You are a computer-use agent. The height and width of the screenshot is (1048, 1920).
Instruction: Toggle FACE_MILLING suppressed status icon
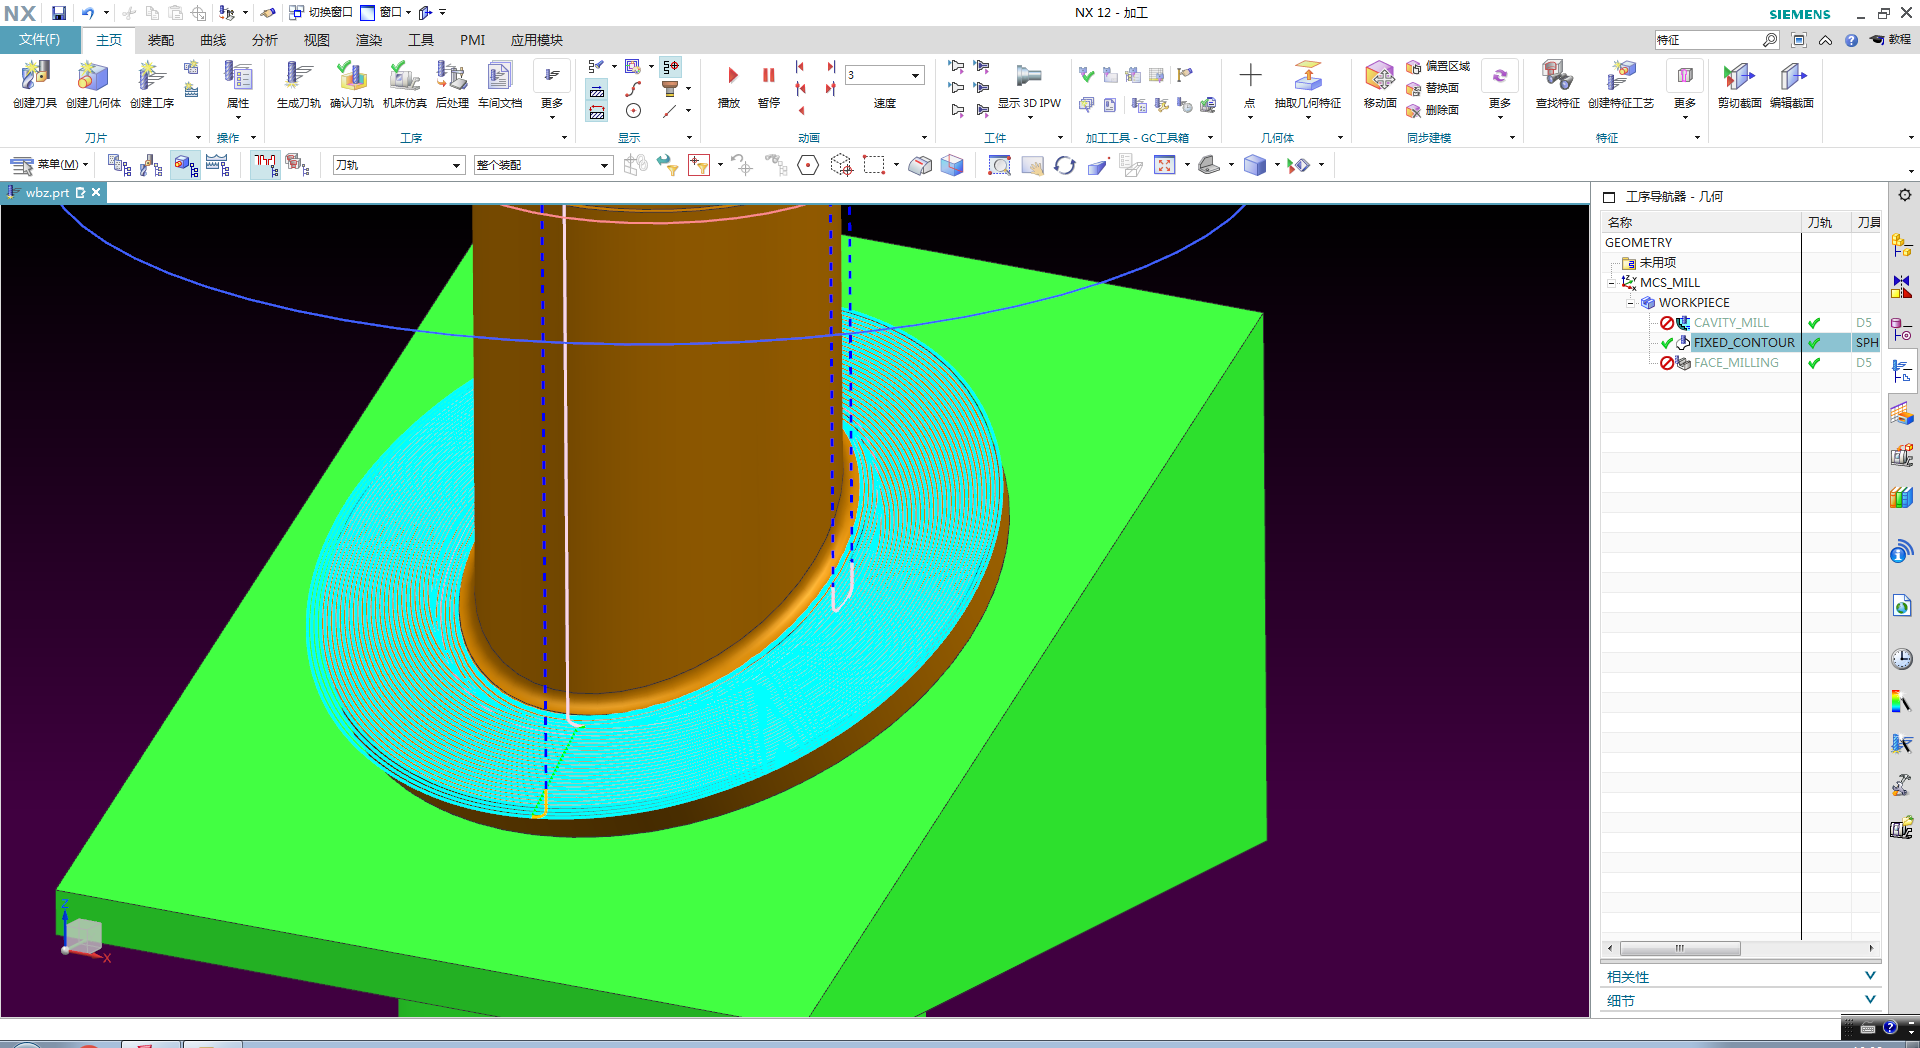(x=1667, y=363)
